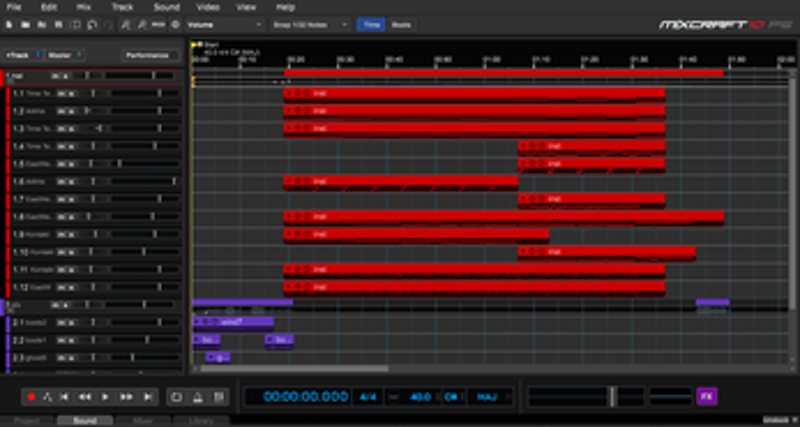Click the Rewind double-arrow button
This screenshot has width=800, height=427.
(85, 396)
